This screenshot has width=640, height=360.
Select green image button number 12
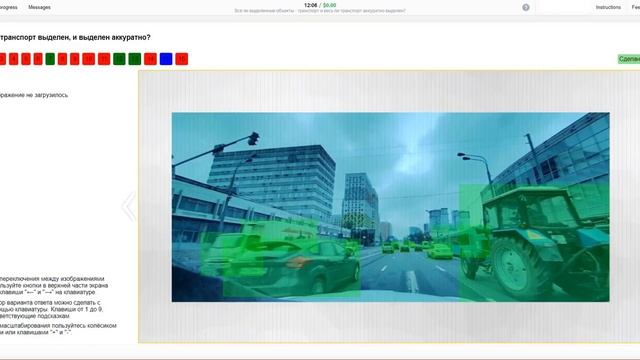pyautogui.click(x=119, y=59)
